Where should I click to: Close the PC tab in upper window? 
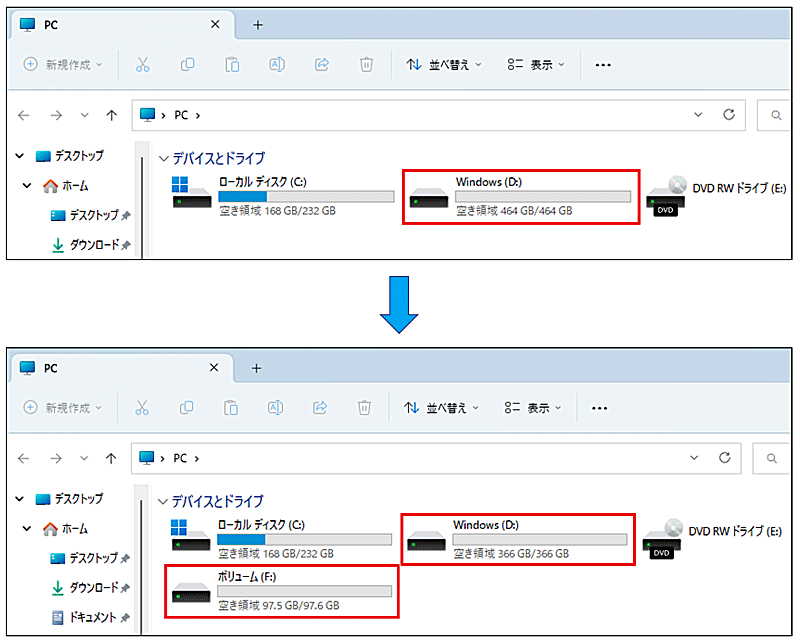coord(215,24)
